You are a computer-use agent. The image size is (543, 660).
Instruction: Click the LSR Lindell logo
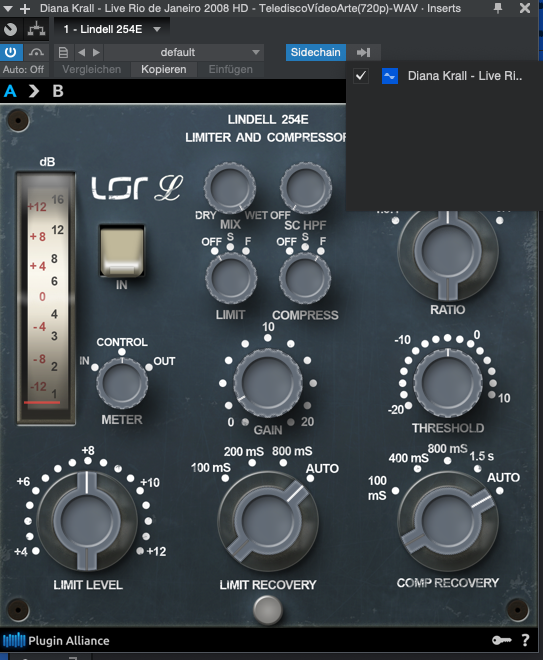137,188
